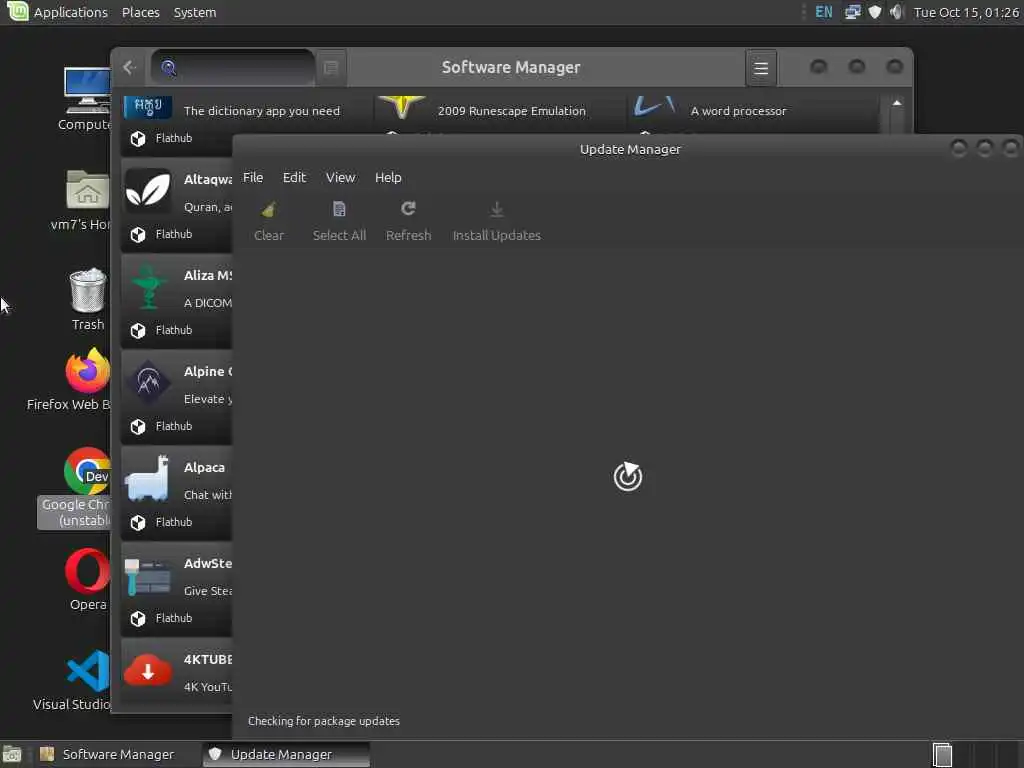The image size is (1024, 768).
Task: Click the Flathub icon under Alpaca
Action: (x=138, y=522)
